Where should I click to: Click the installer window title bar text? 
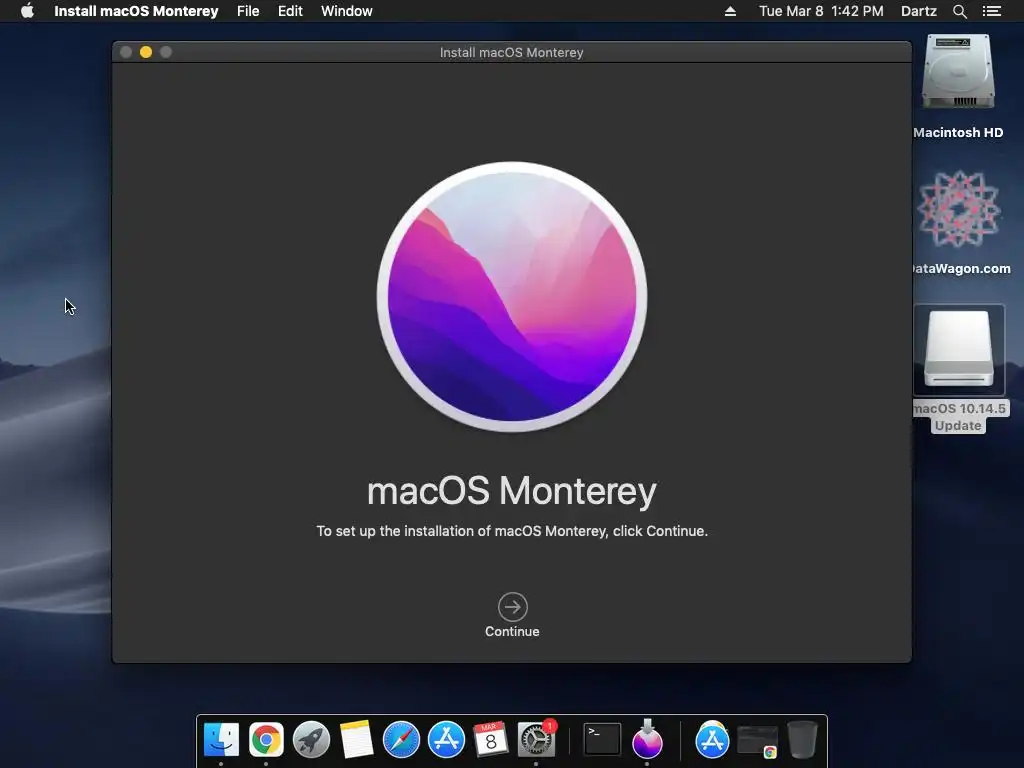coord(511,52)
